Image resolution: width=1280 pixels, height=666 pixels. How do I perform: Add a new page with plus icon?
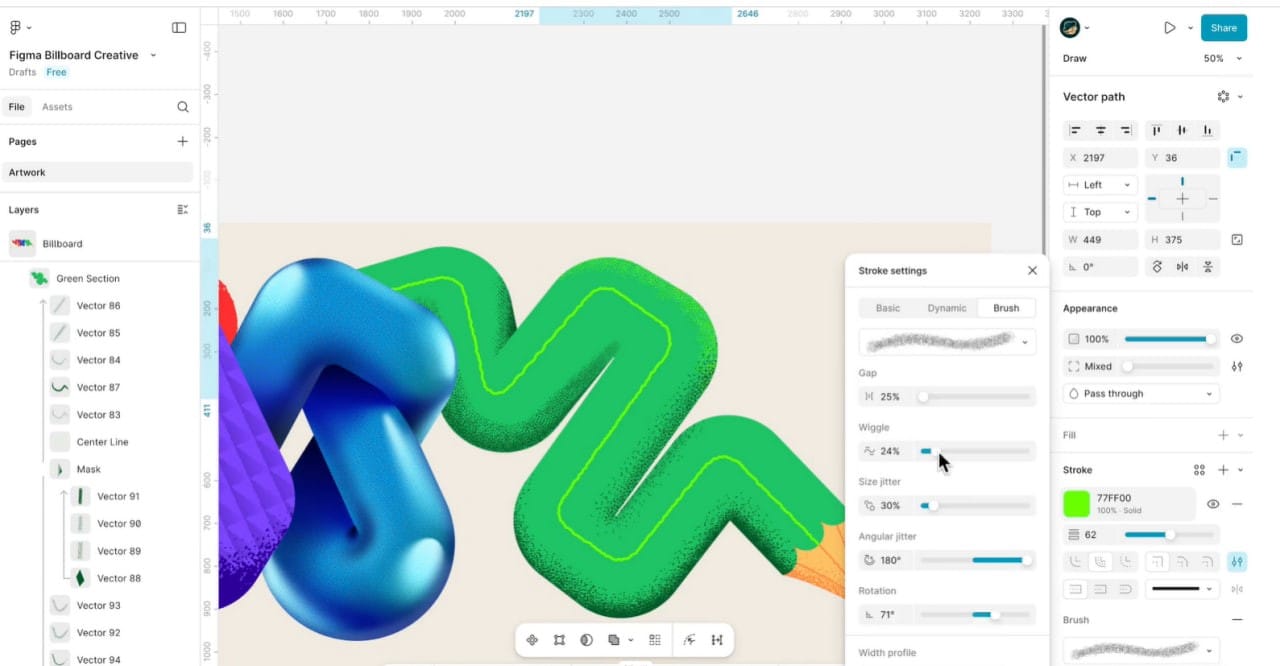[183, 142]
